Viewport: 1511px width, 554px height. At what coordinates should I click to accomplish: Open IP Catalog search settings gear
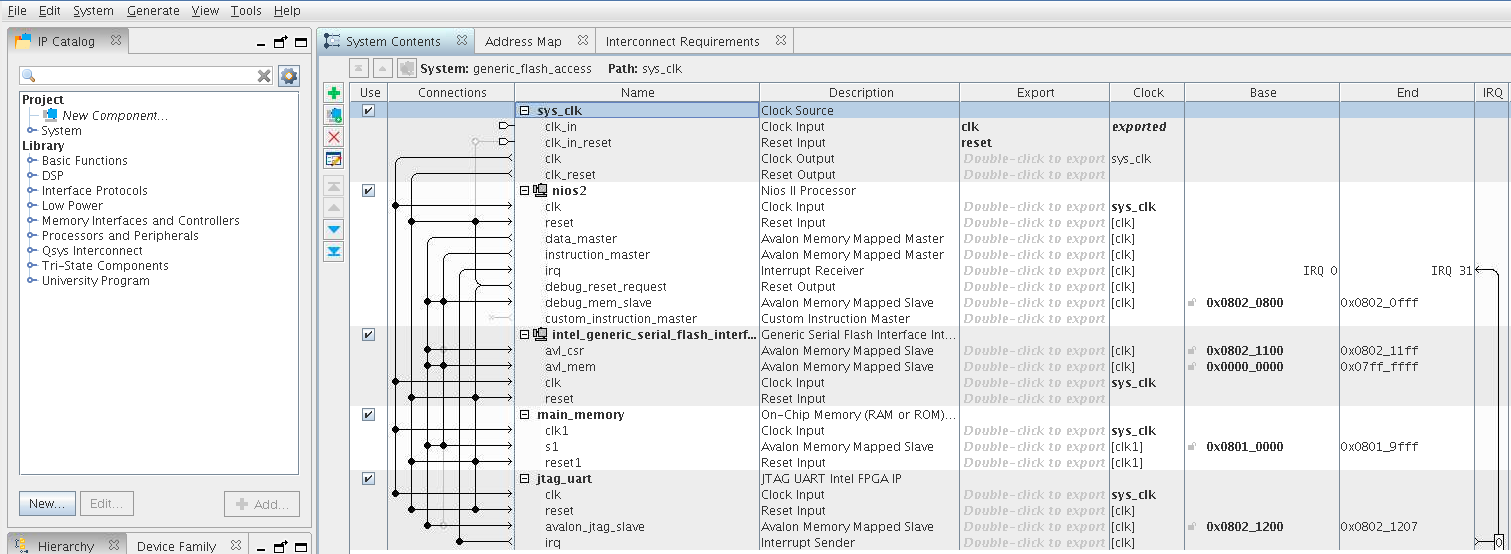[x=288, y=76]
